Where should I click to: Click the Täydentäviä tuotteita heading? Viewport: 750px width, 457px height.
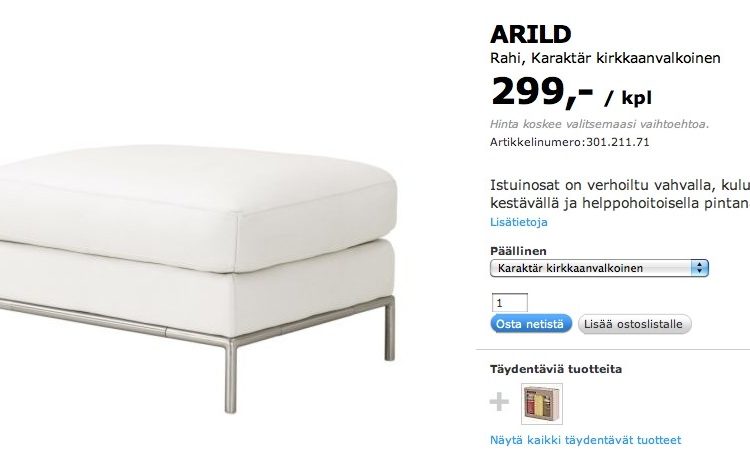coord(556,369)
